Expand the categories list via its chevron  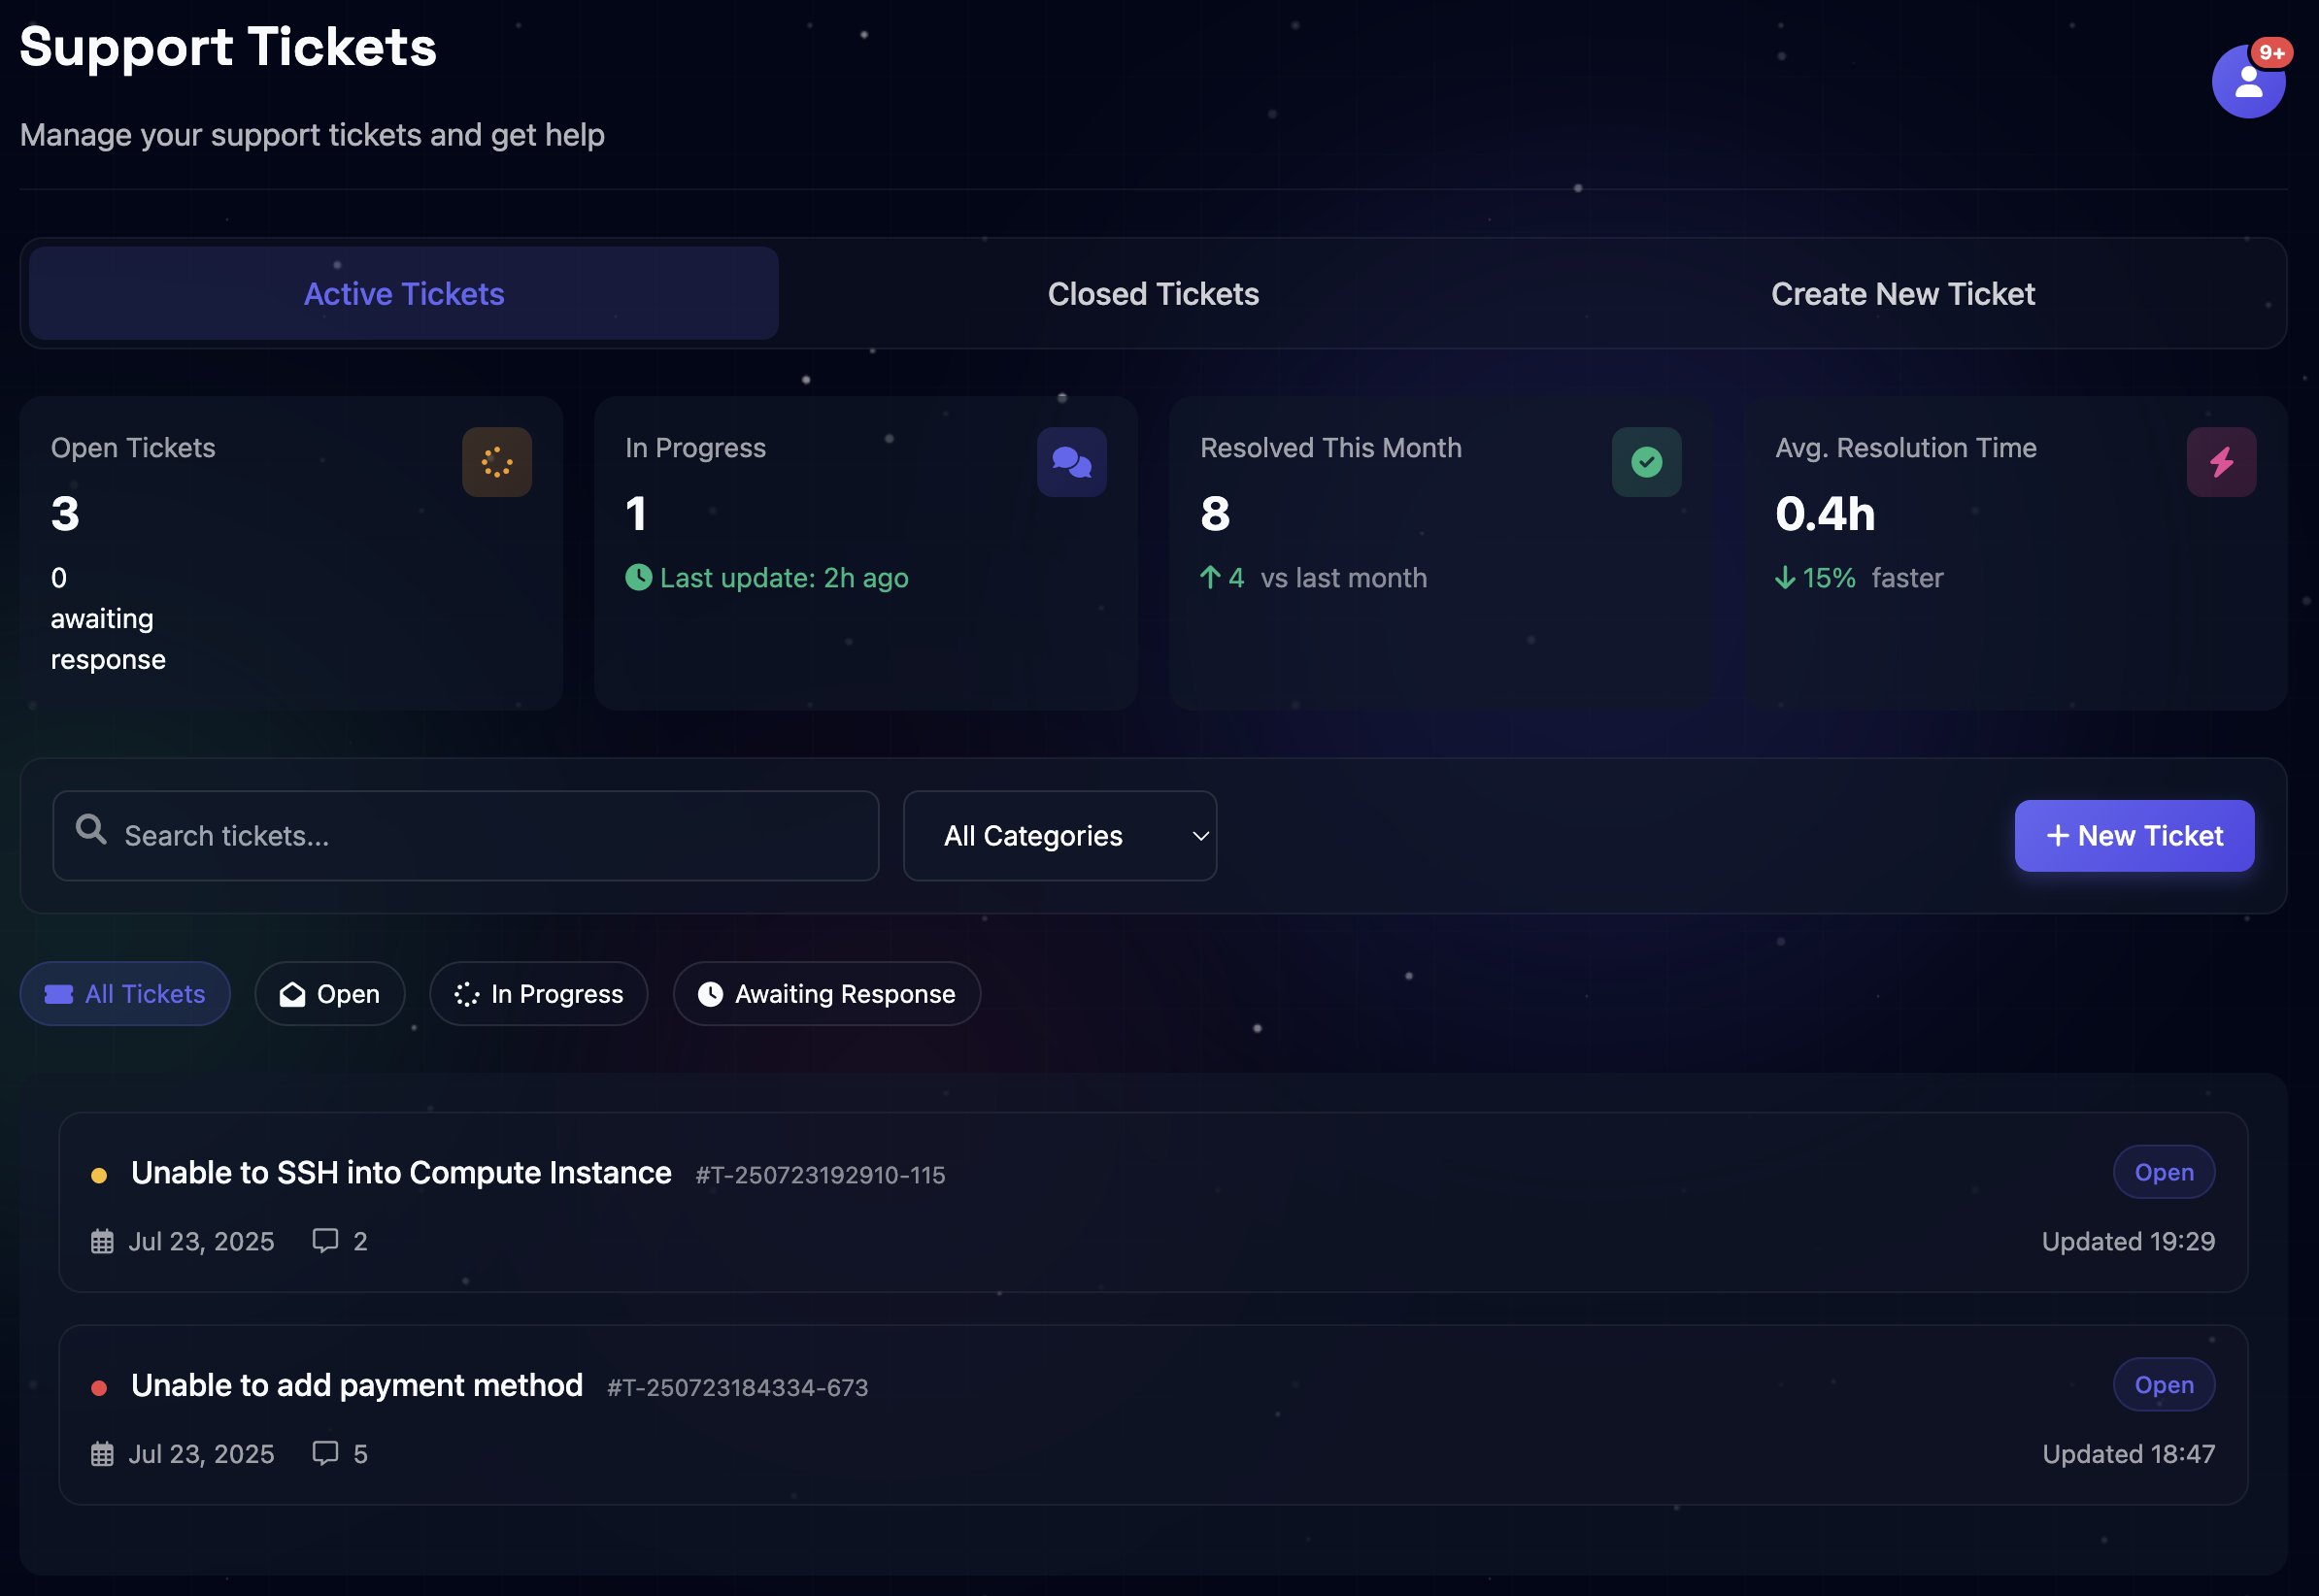[1199, 835]
